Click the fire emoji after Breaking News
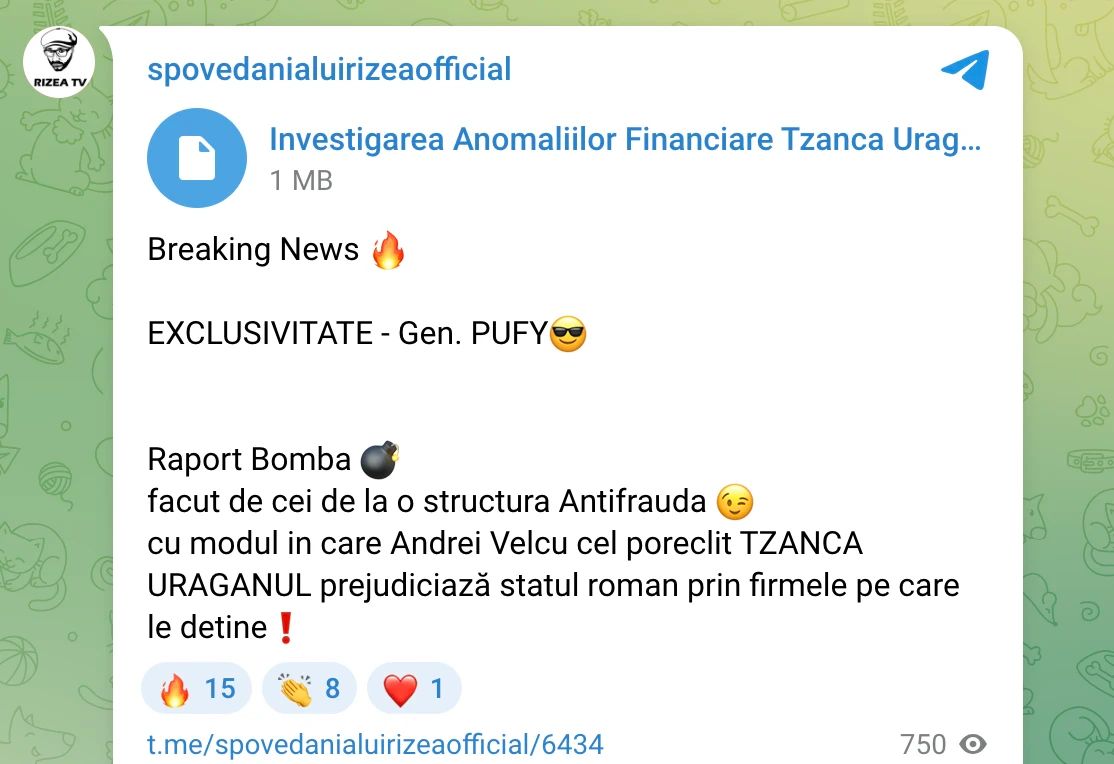This screenshot has width=1114, height=764. (388, 250)
